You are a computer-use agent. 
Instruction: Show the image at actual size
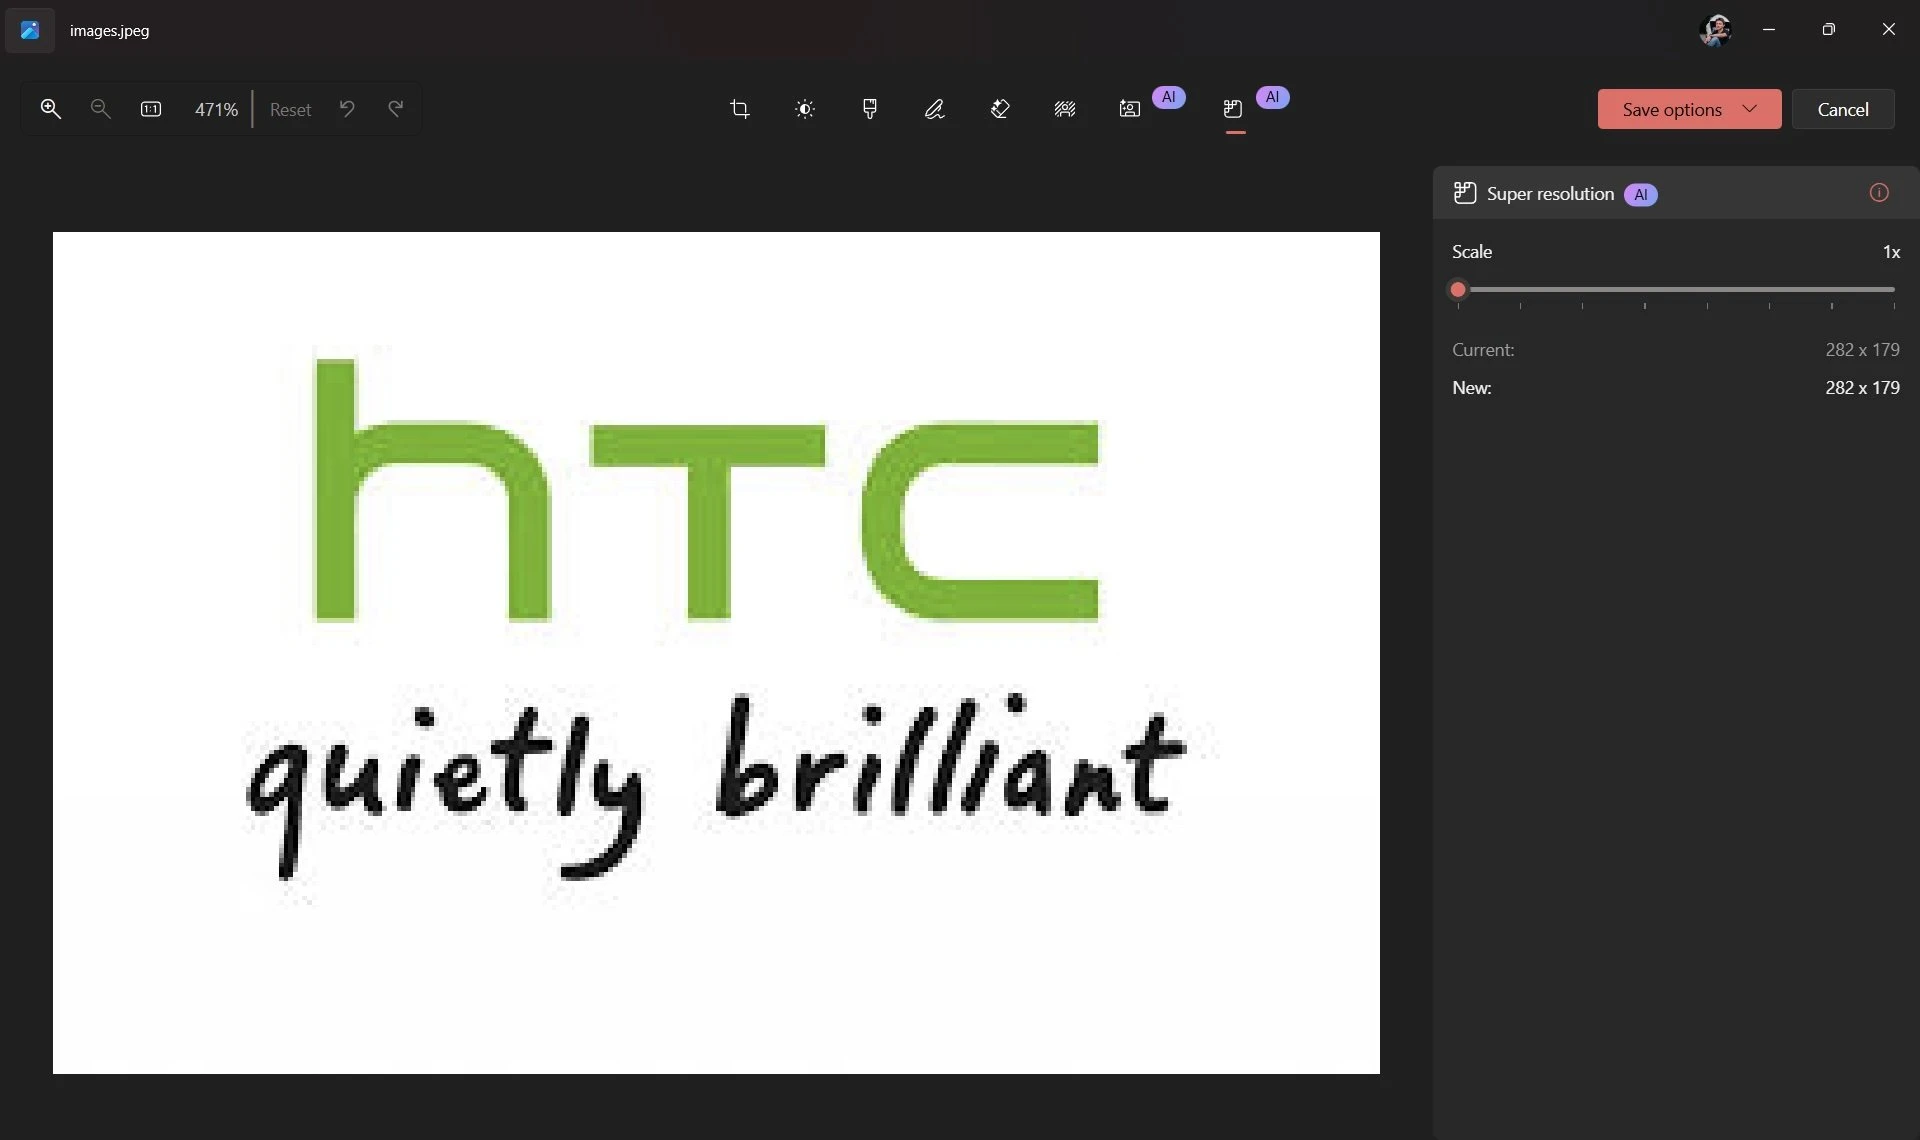point(151,109)
